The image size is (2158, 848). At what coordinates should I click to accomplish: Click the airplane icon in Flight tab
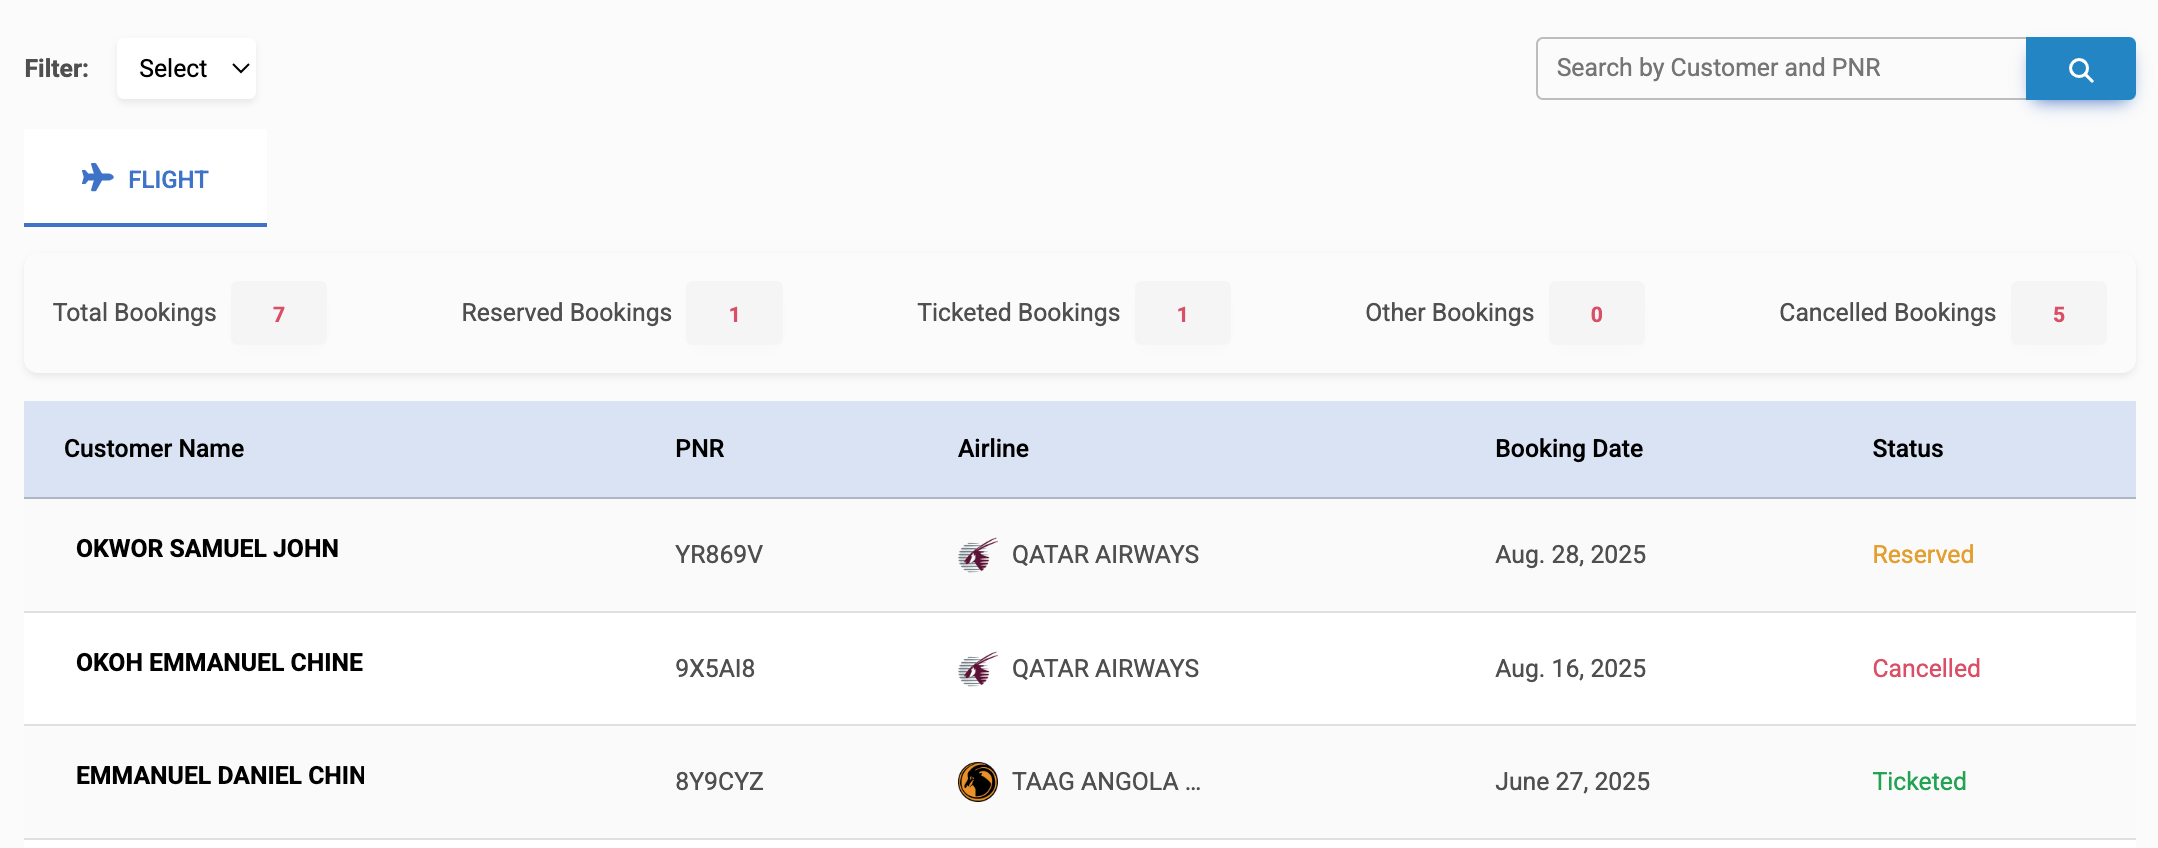97,178
